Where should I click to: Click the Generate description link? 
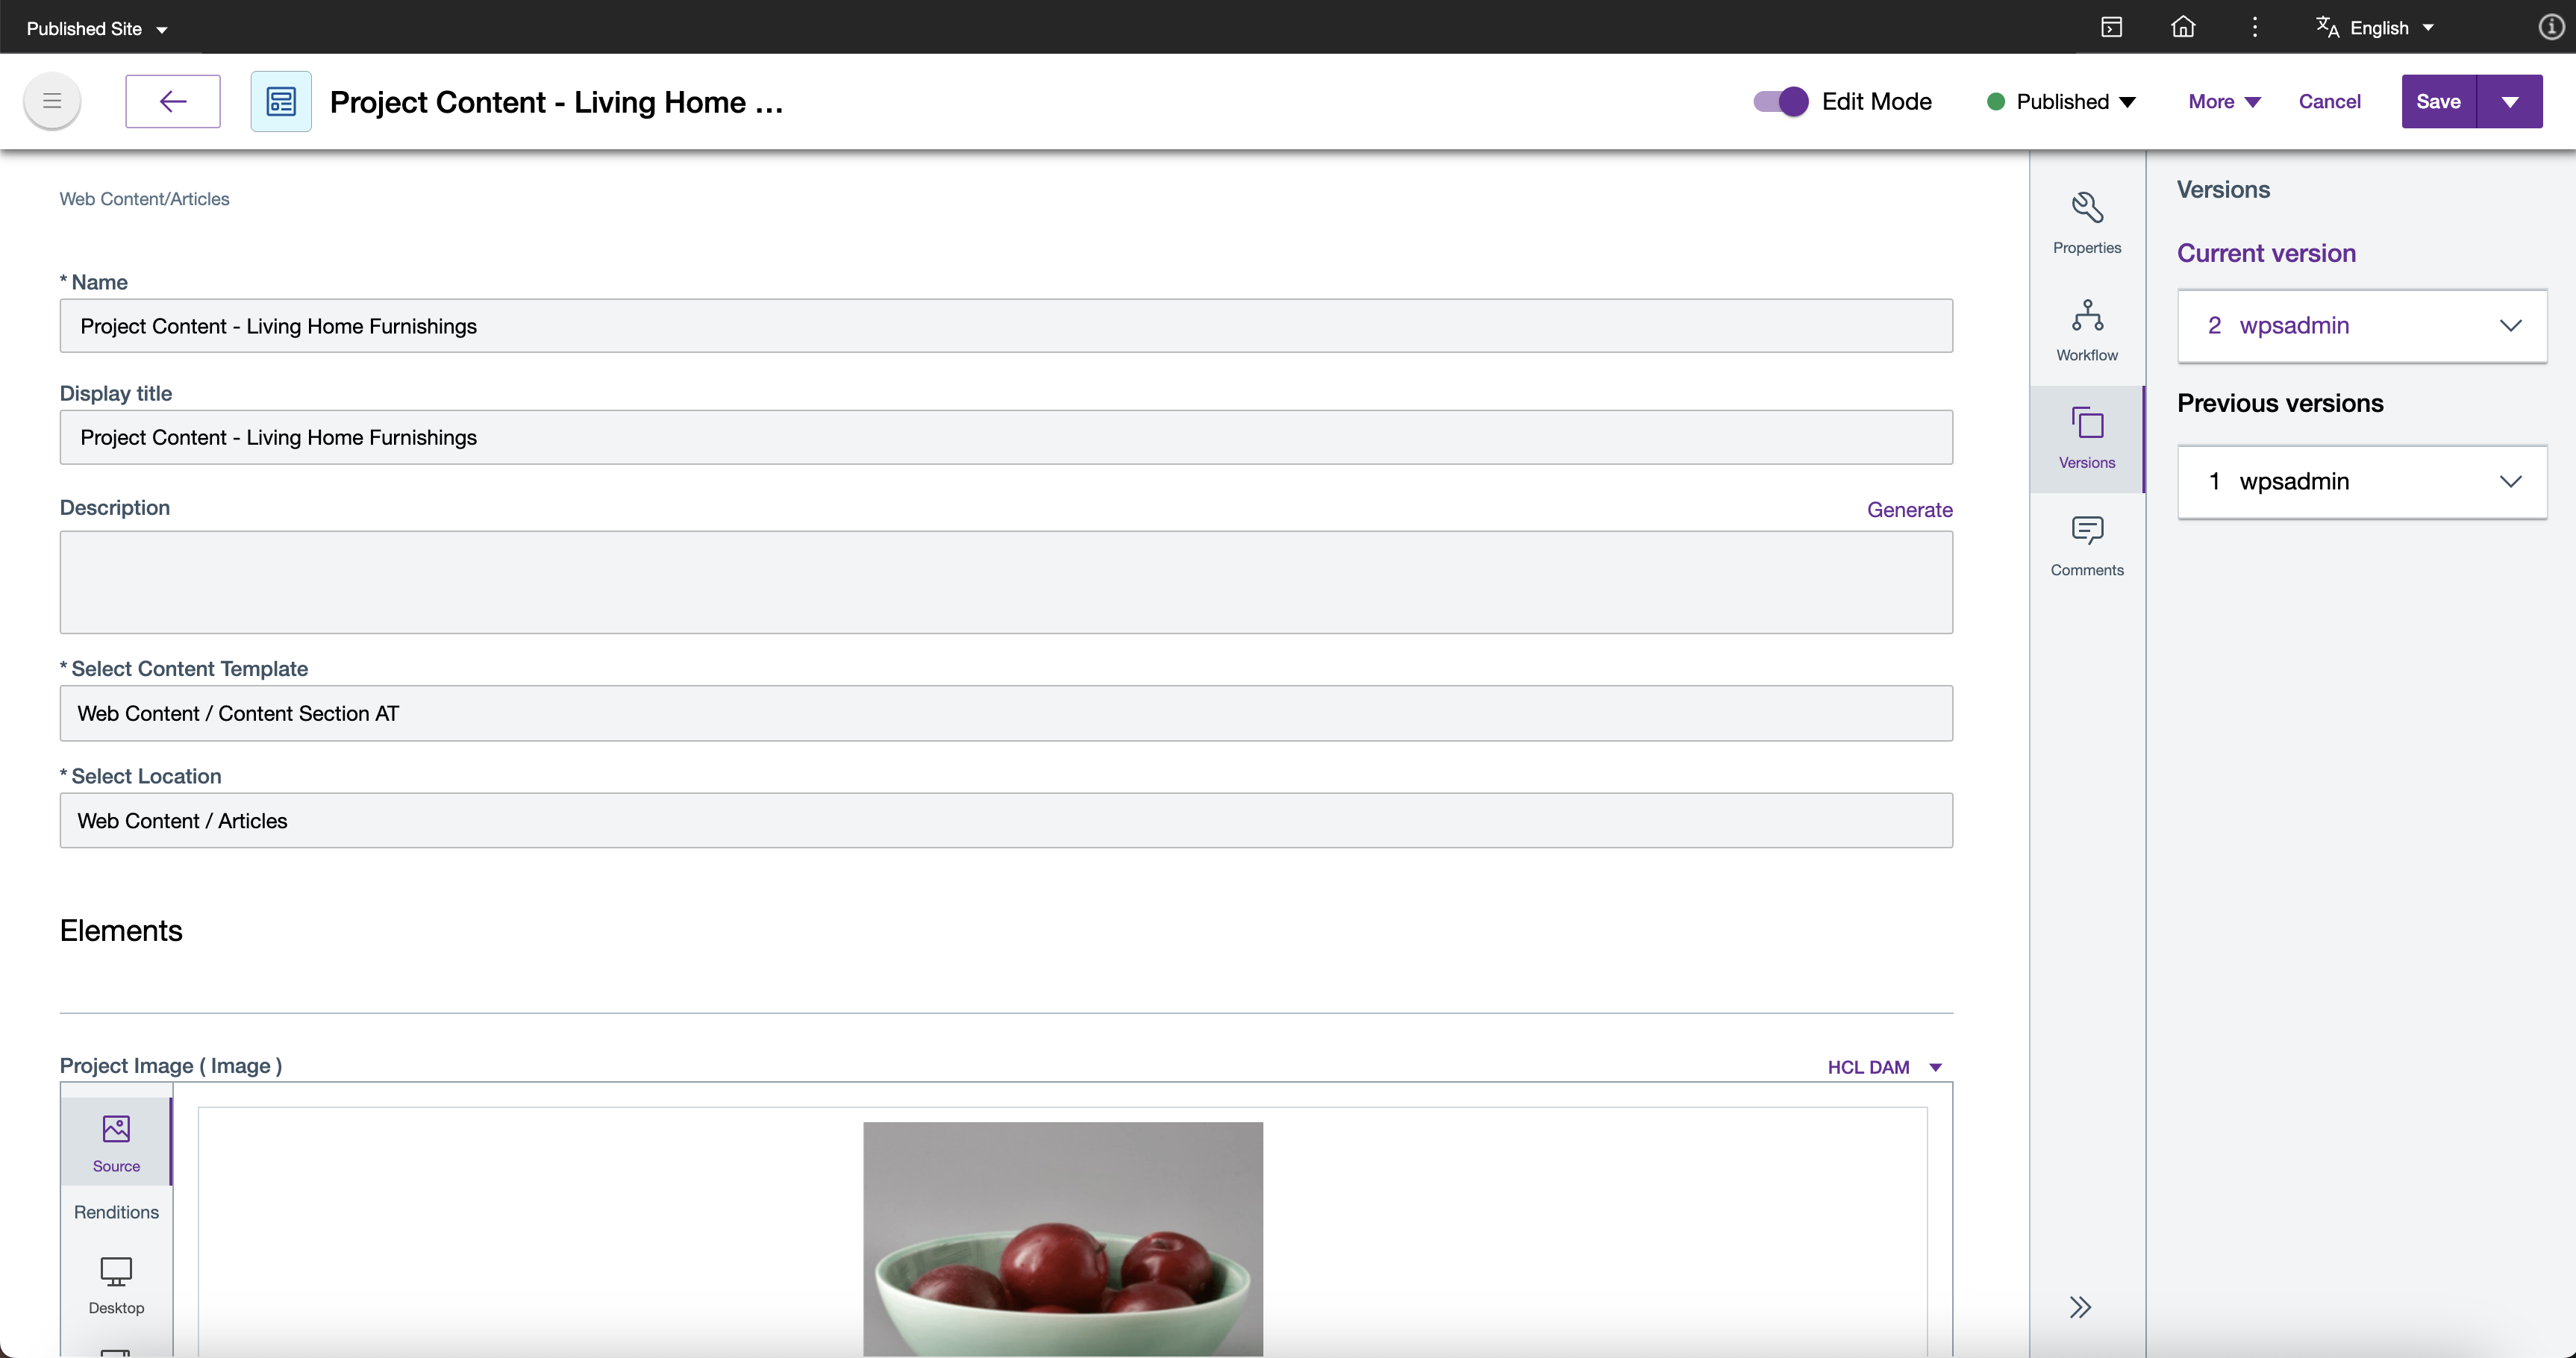pos(1909,510)
